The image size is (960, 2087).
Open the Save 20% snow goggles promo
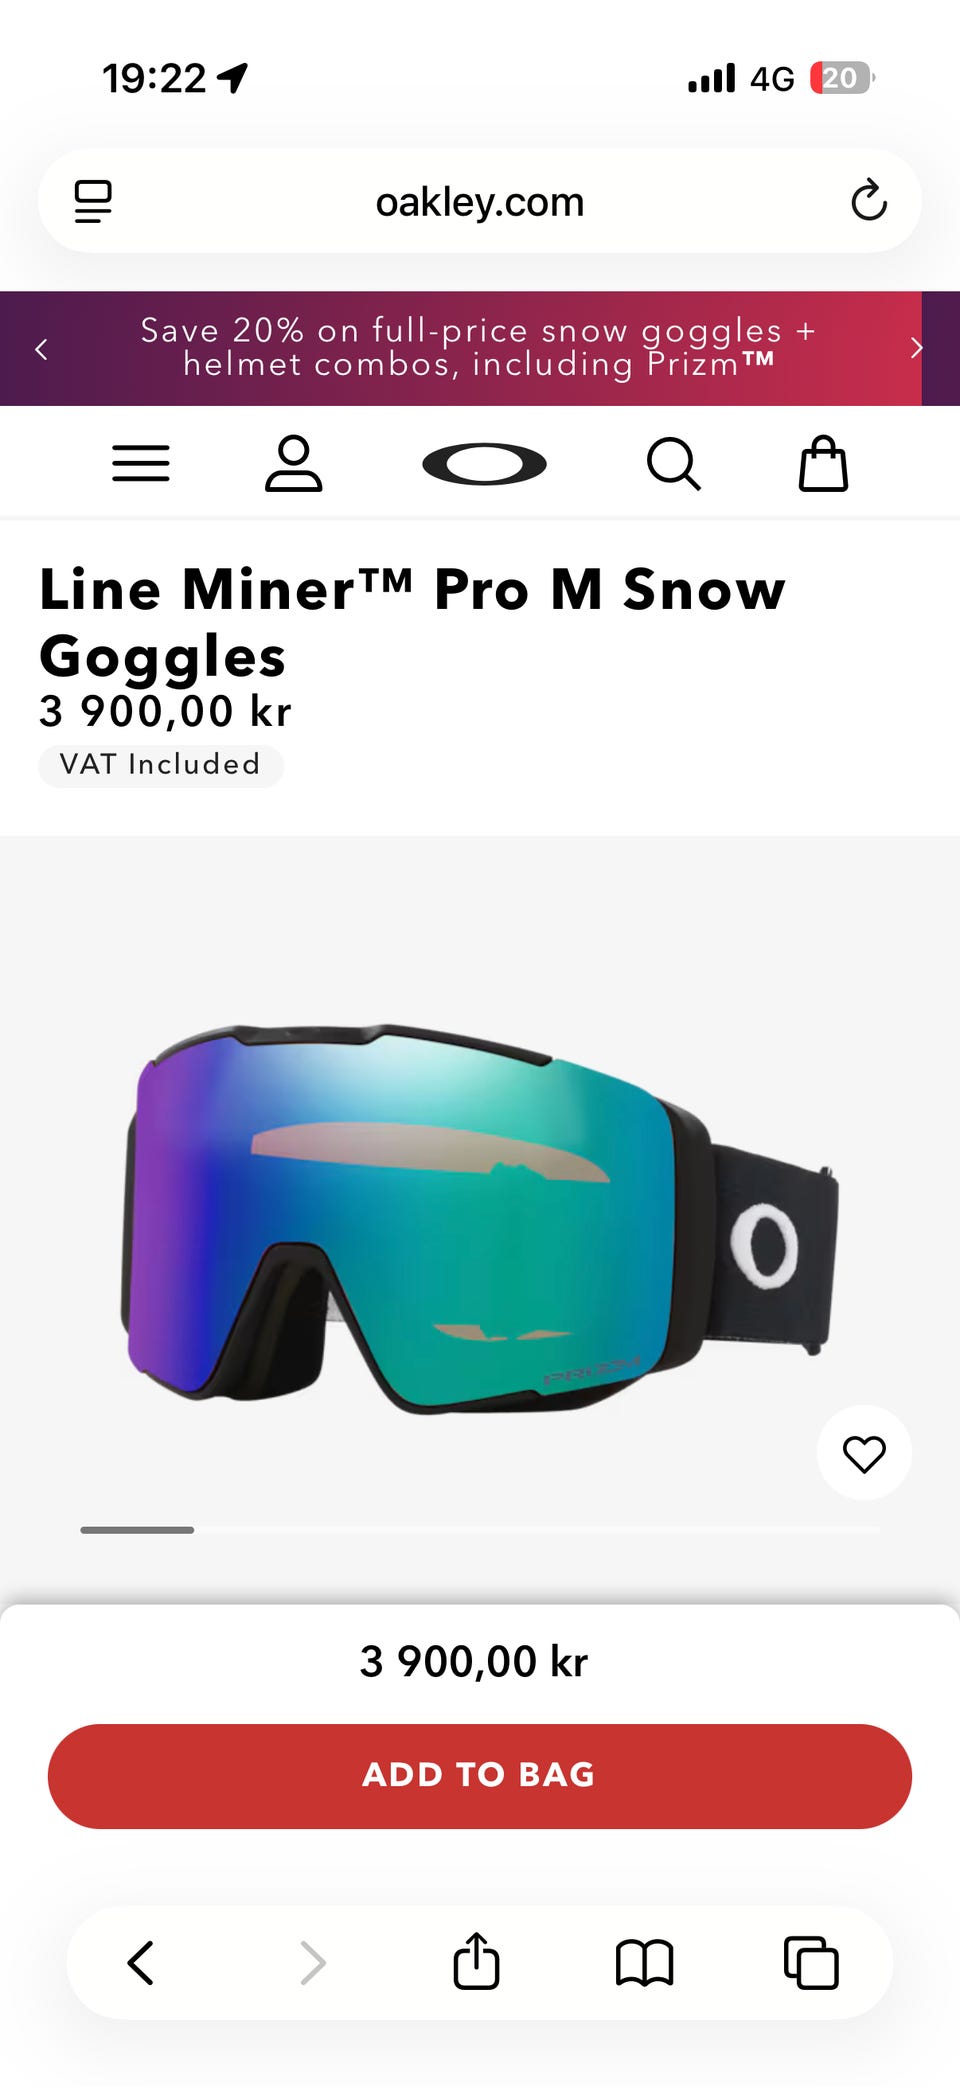click(479, 347)
